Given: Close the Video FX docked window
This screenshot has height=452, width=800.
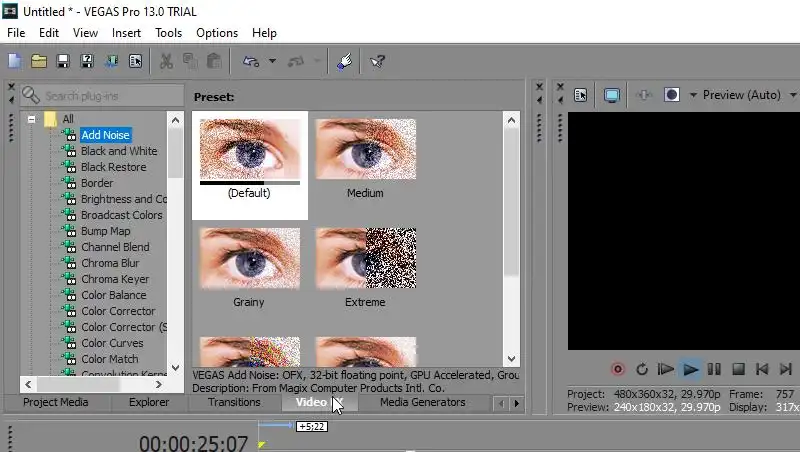Looking at the screenshot, I should coord(11,87).
